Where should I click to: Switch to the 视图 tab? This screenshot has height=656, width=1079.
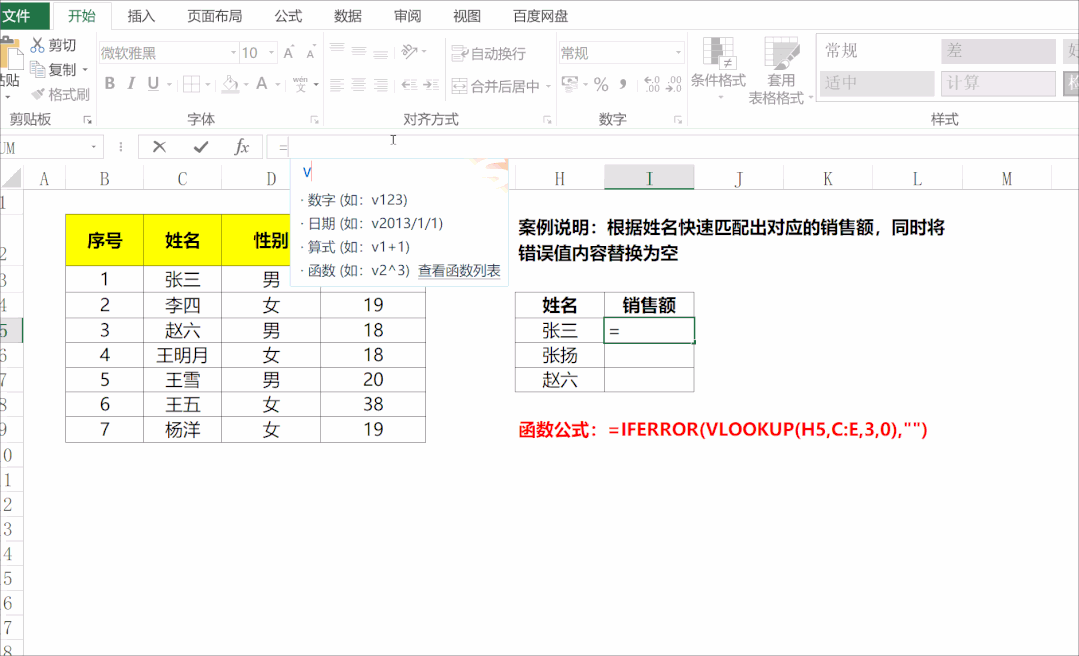pos(467,16)
